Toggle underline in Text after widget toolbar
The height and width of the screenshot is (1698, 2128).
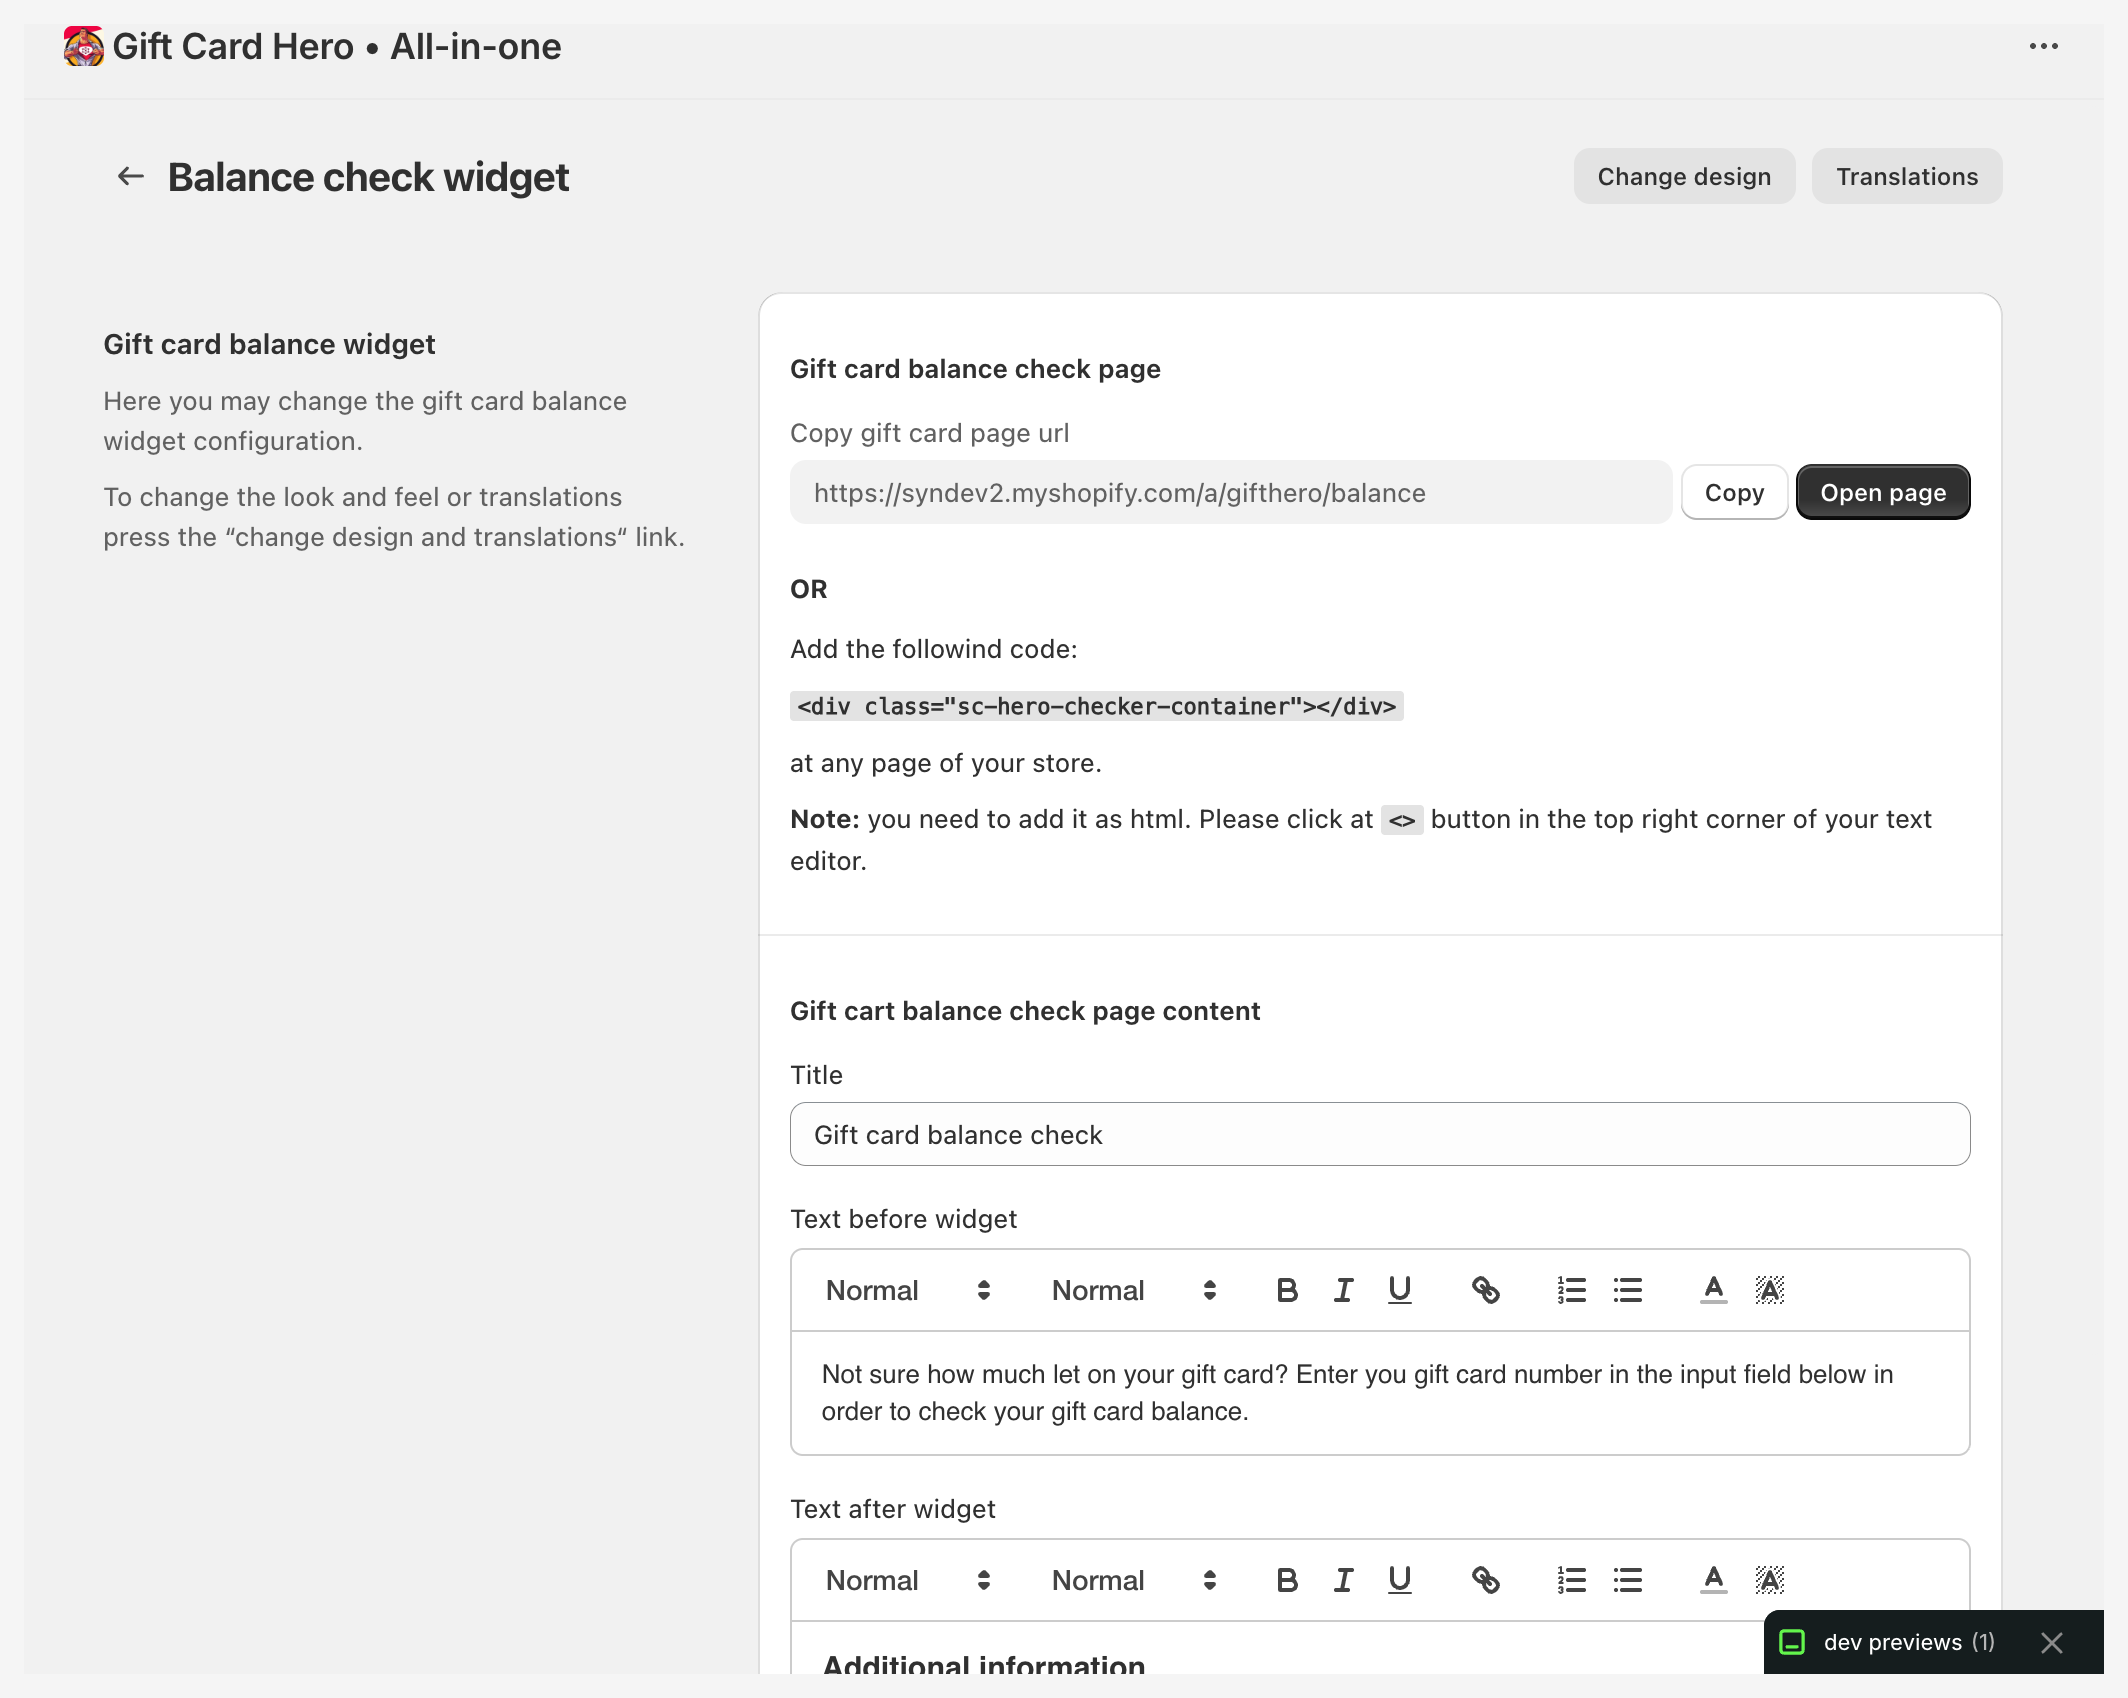coord(1399,1580)
